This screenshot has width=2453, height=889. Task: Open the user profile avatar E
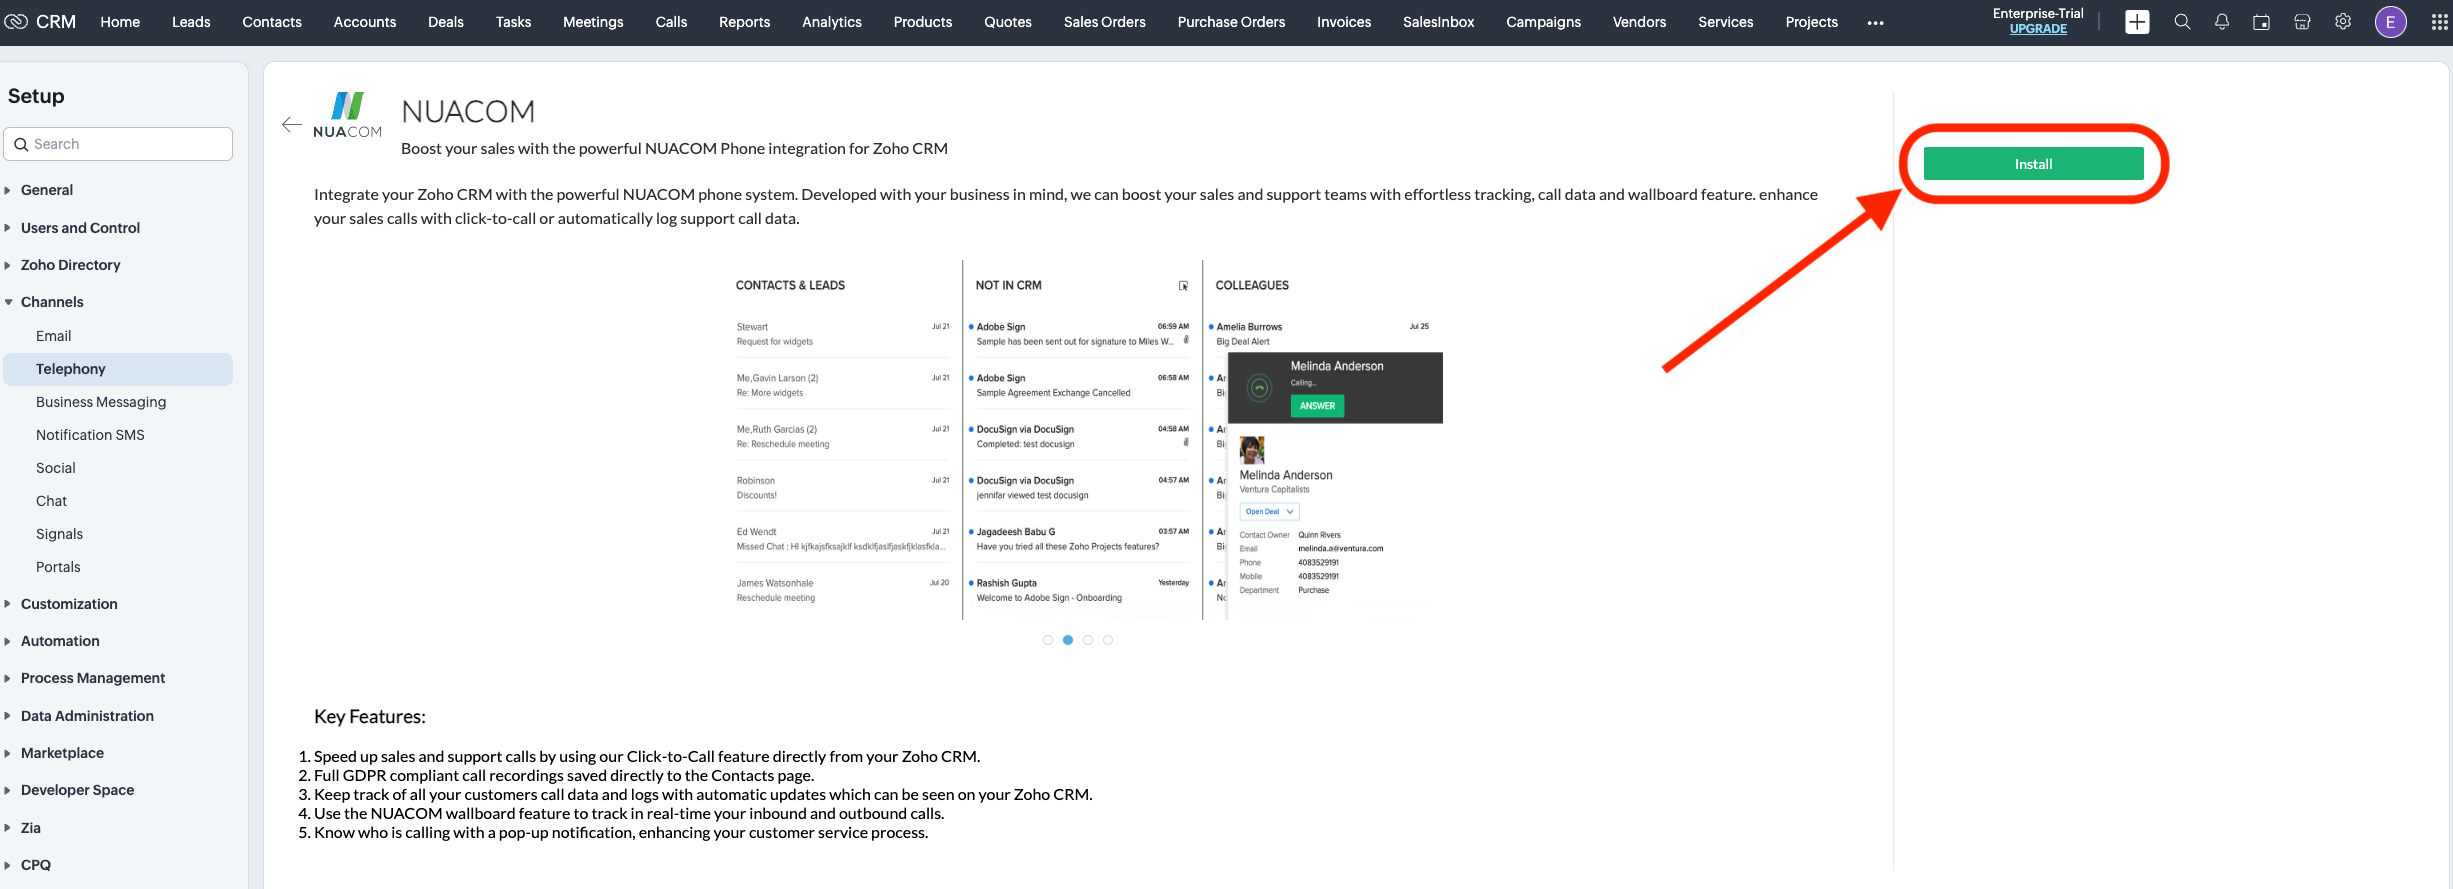(2391, 22)
